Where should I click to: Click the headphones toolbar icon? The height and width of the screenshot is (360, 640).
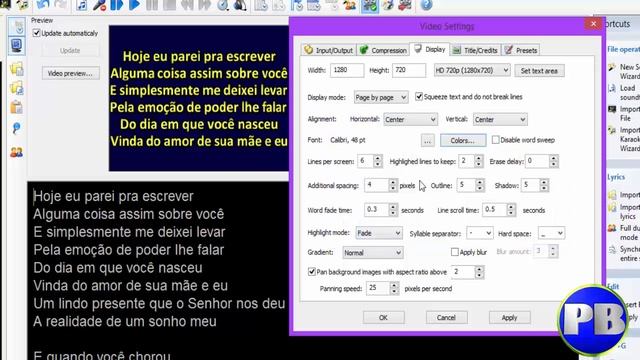tap(240, 5)
